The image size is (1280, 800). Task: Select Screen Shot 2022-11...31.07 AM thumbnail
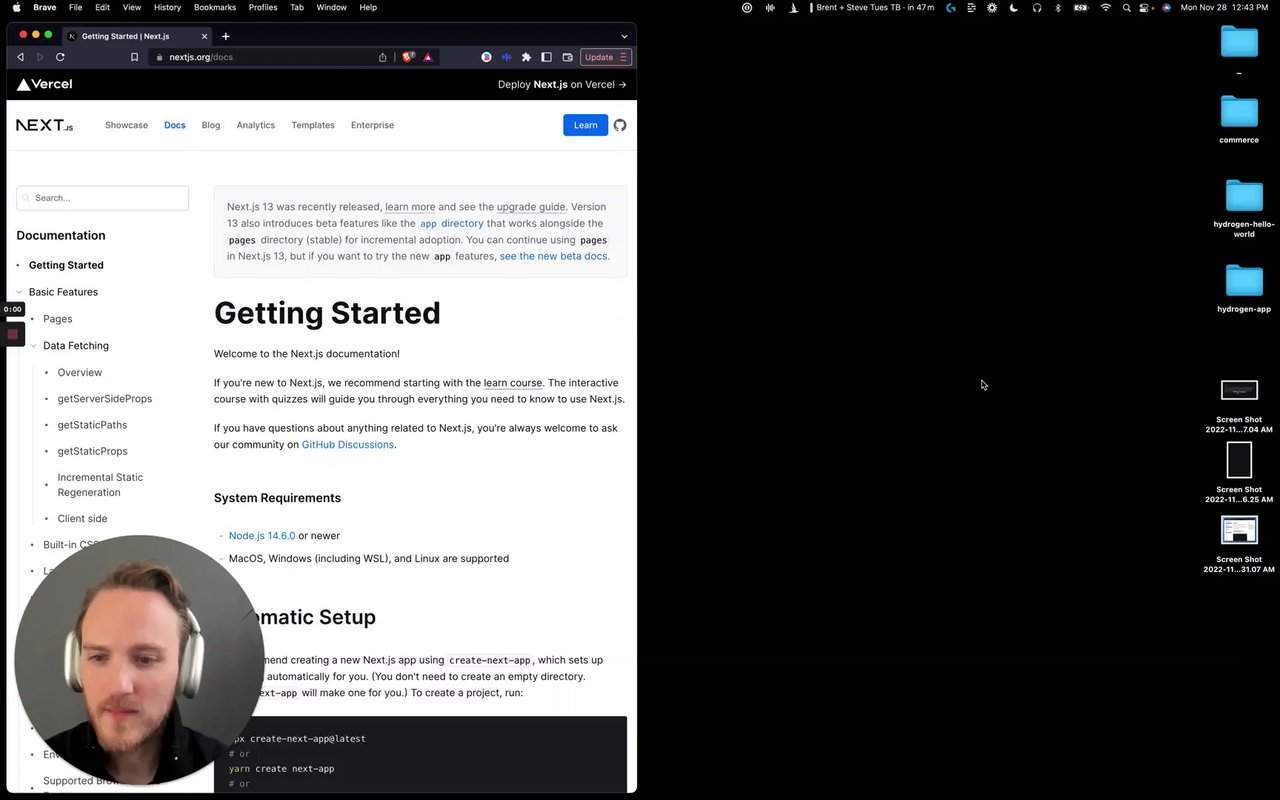1239,530
